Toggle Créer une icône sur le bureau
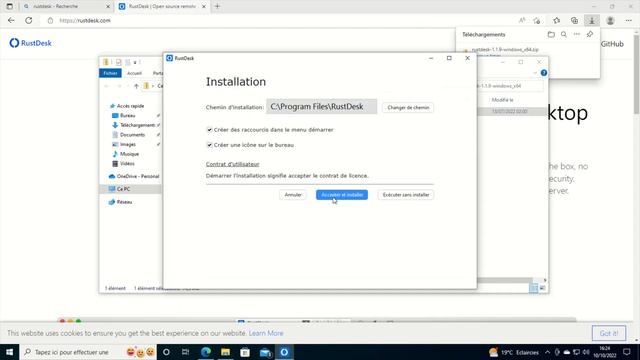Viewport: 640px width, 360px height. pyautogui.click(x=209, y=145)
